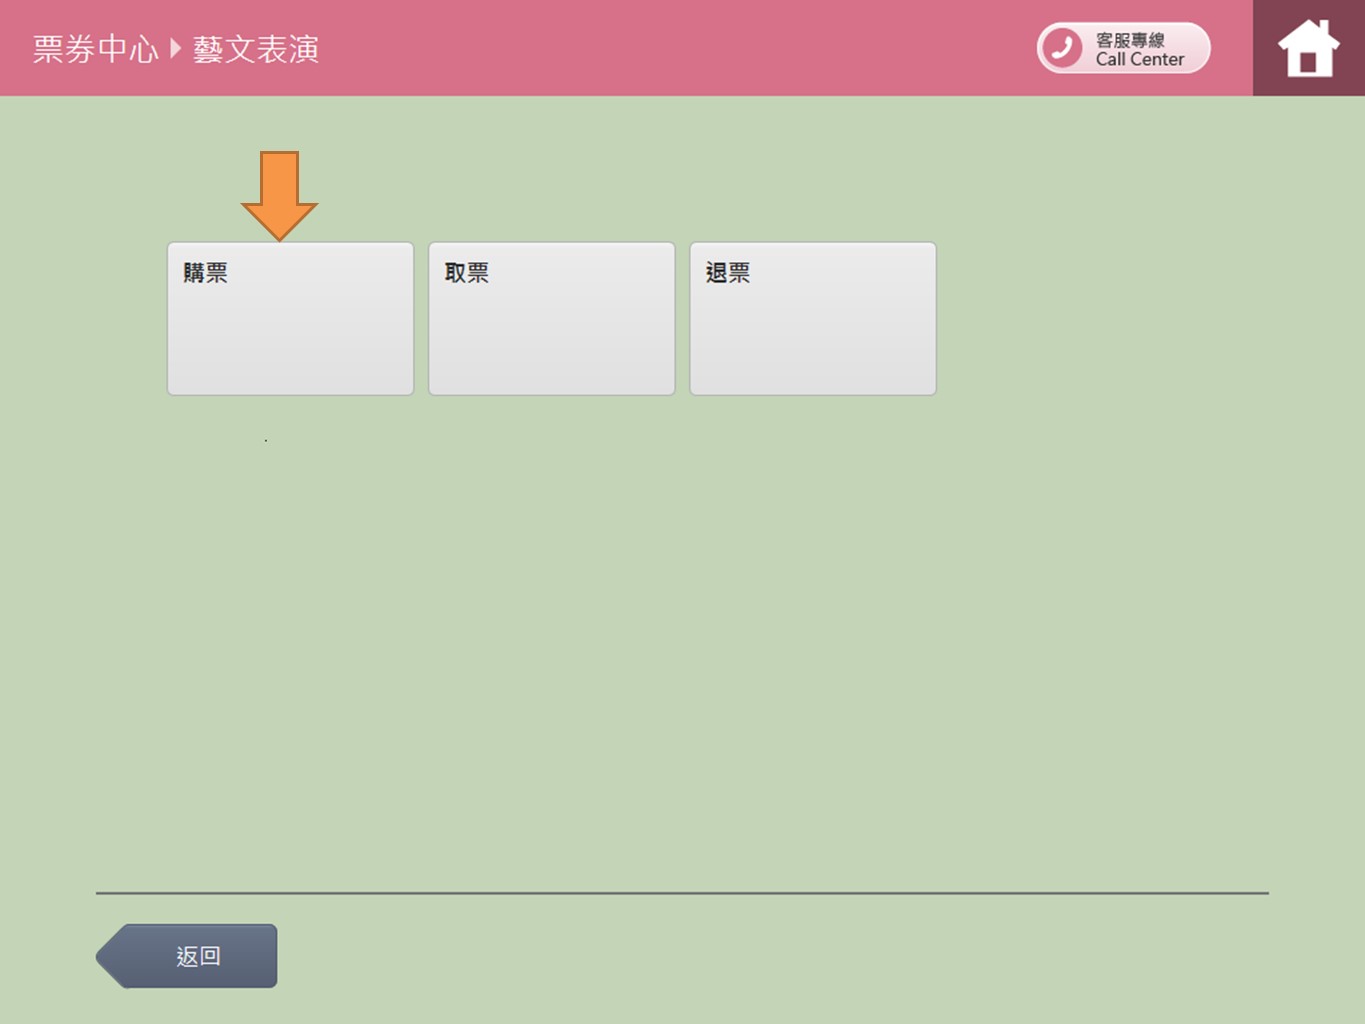Tap the phone handset icon
The width and height of the screenshot is (1365, 1024).
tap(1062, 48)
